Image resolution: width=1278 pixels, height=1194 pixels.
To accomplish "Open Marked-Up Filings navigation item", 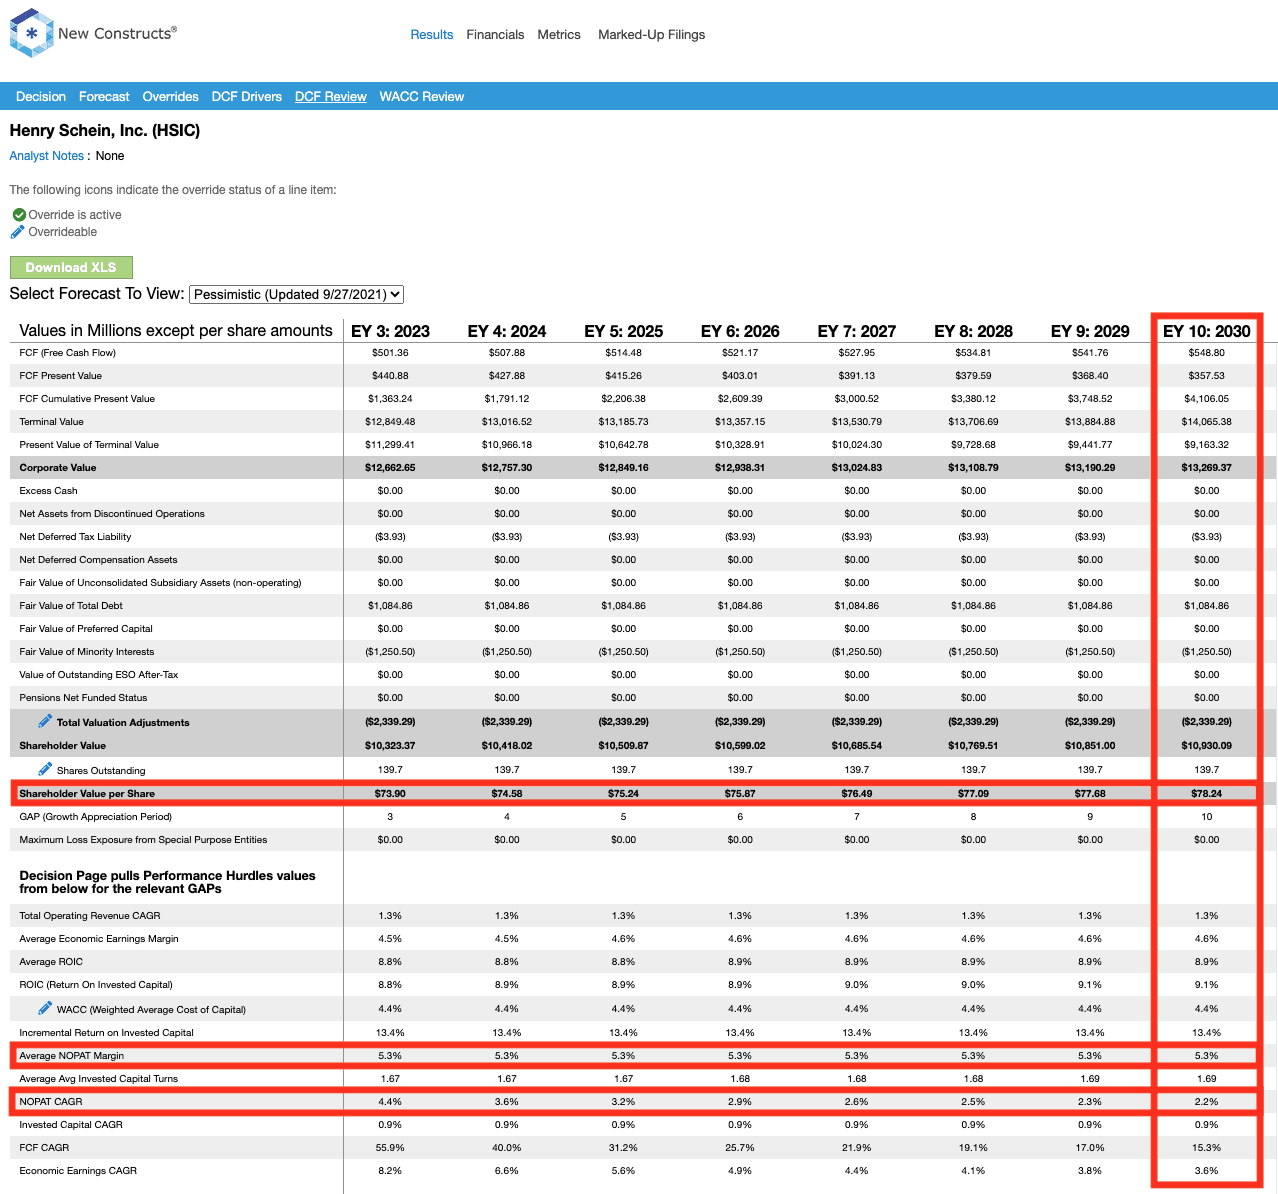I will pyautogui.click(x=651, y=35).
